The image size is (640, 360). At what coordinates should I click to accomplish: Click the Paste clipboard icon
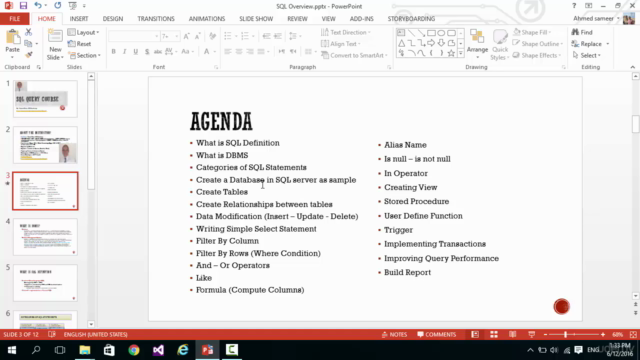click(x=12, y=38)
